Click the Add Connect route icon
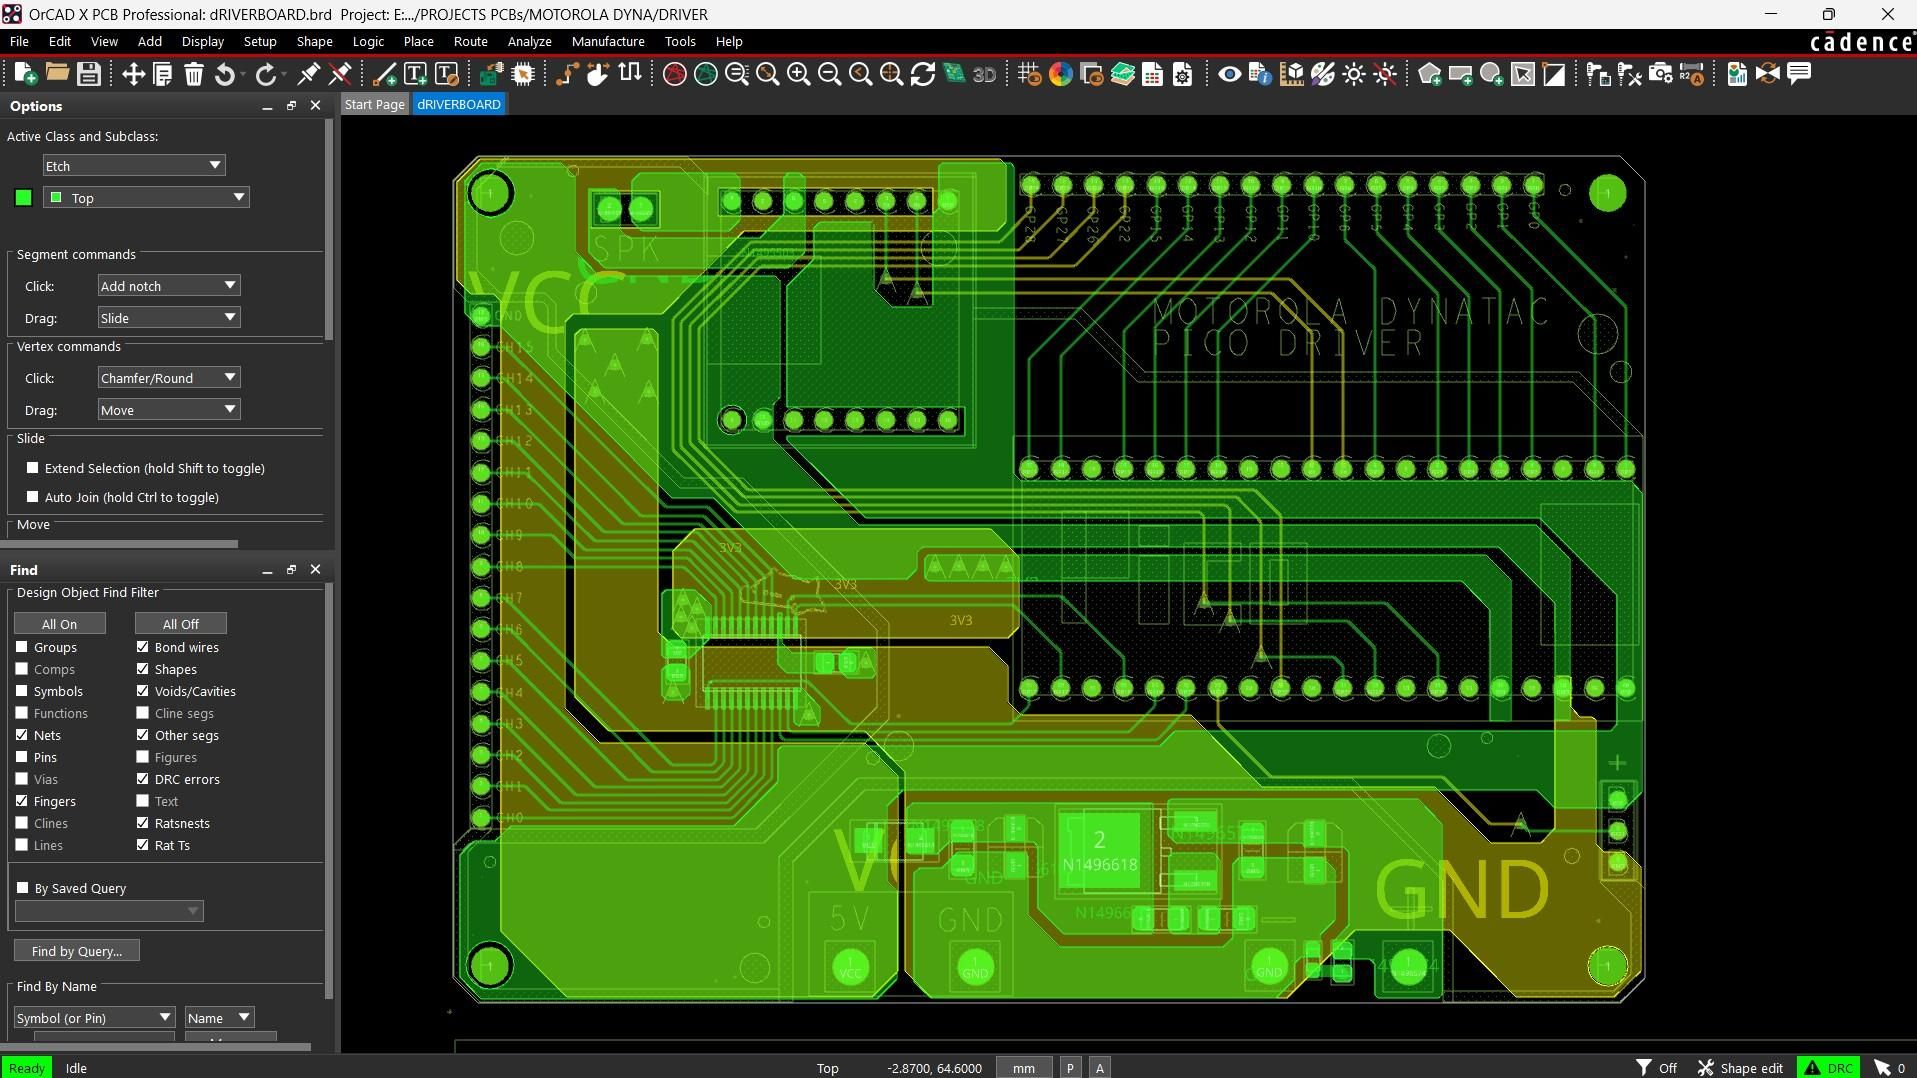Screen dimensions: 1917x1078 click(x=567, y=74)
